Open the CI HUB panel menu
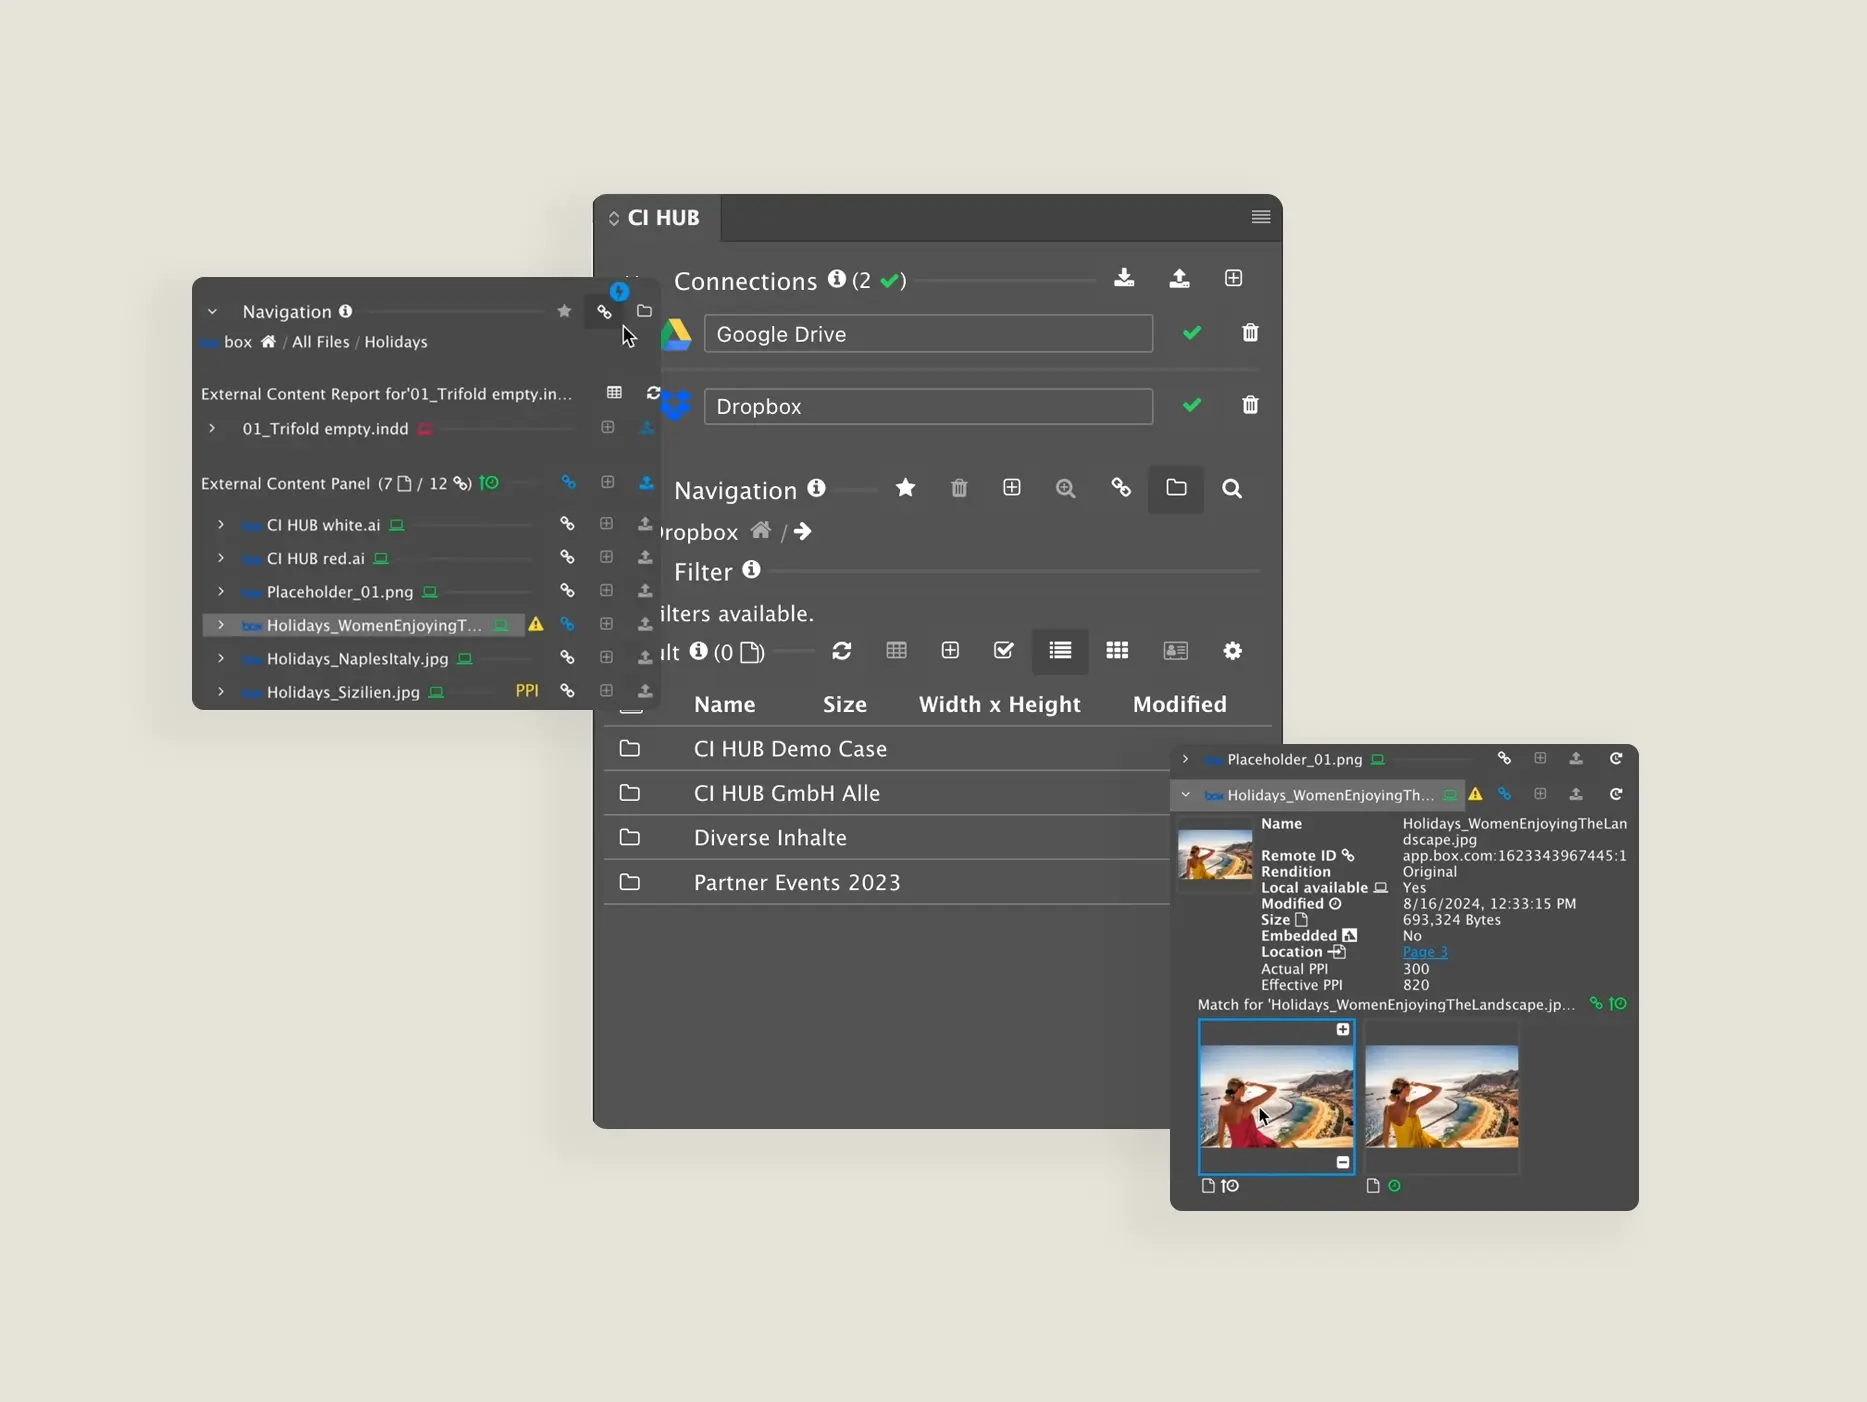 tap(1260, 217)
